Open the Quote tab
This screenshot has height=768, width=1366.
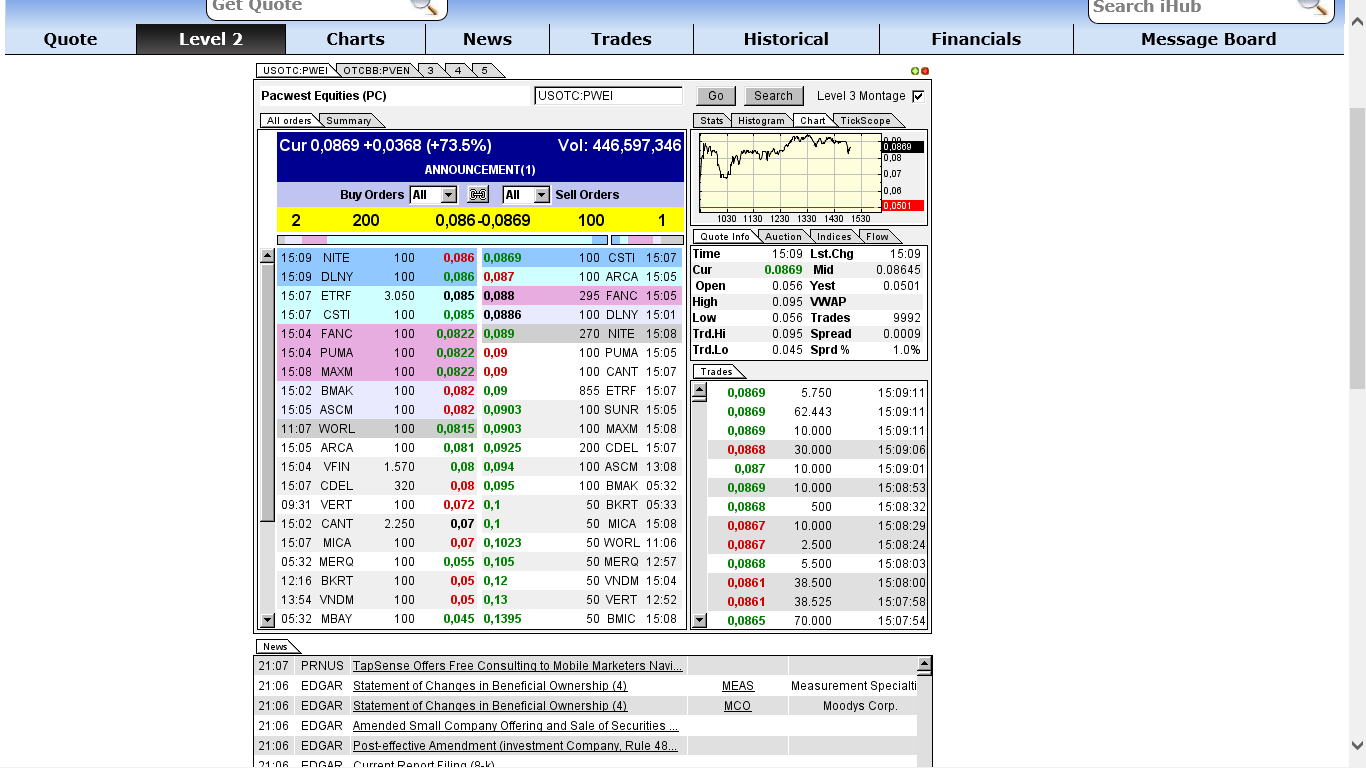point(70,39)
